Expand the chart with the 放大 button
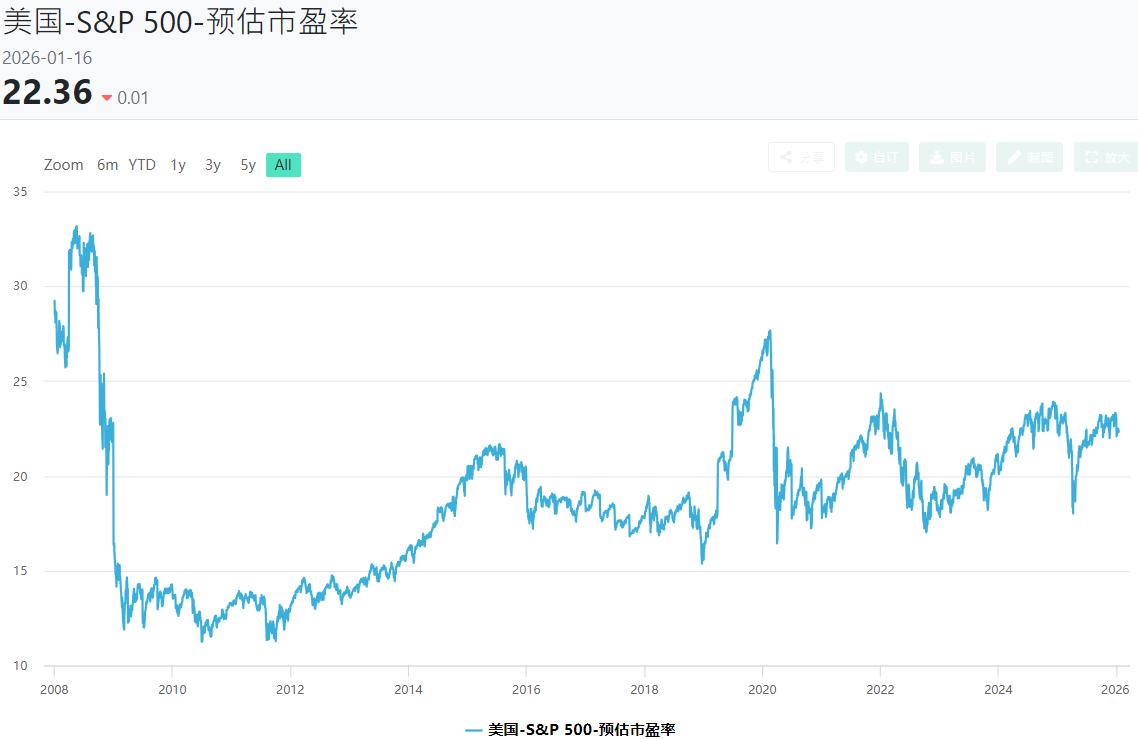 tap(1106, 157)
